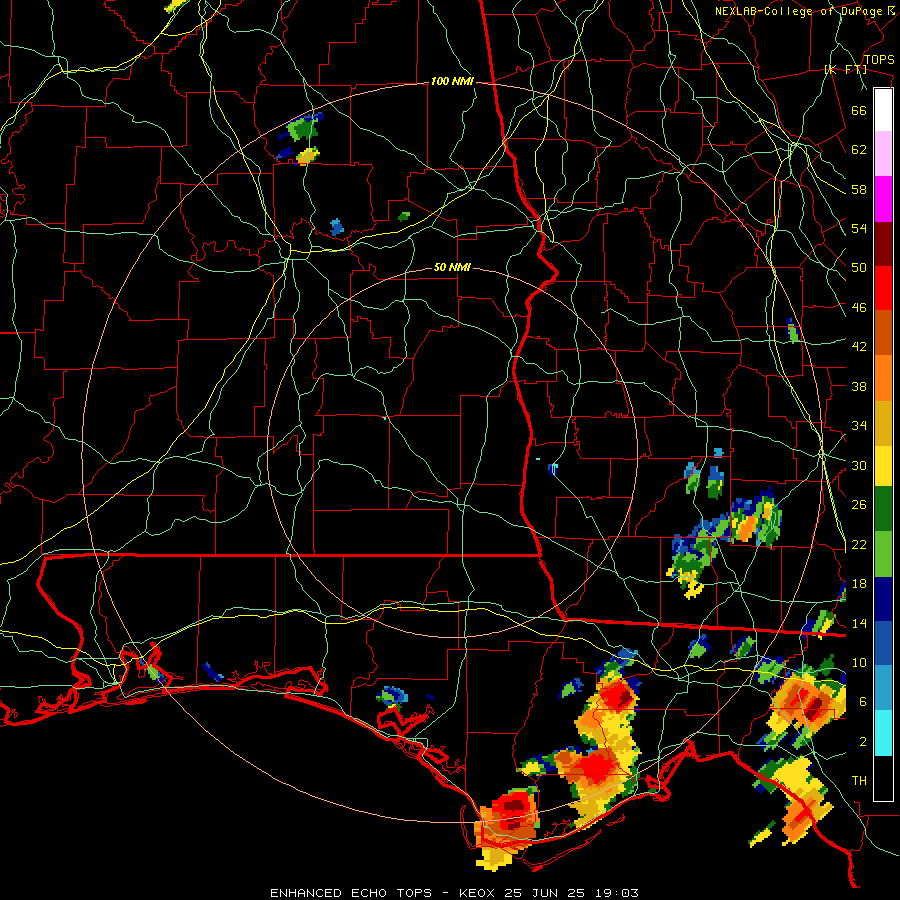The width and height of the screenshot is (900, 900).
Task: Click the 'ENHANCED ECHO TOPS' title text
Action: click(x=351, y=893)
